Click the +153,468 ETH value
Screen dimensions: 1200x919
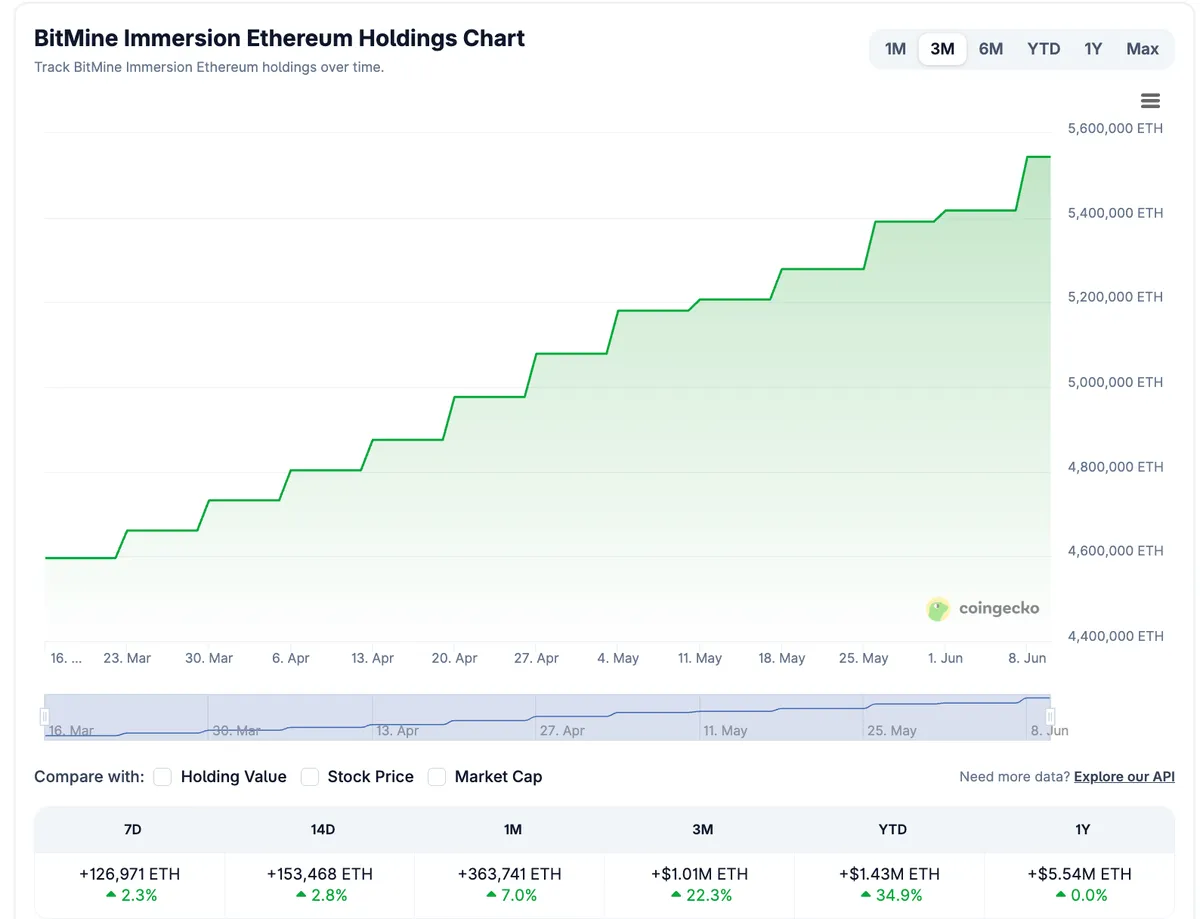[320, 874]
